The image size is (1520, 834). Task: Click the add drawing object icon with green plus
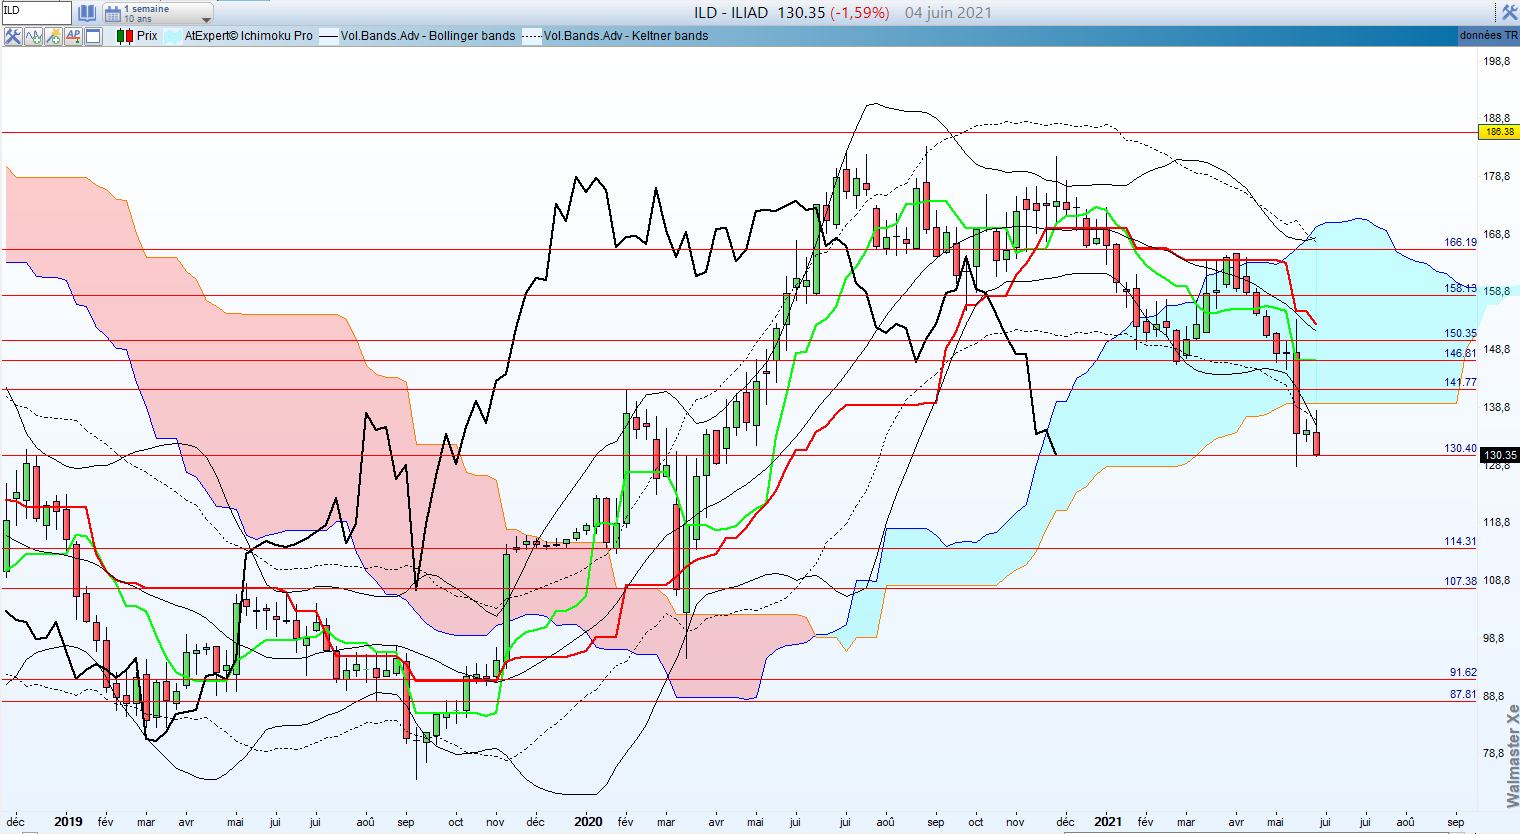53,36
